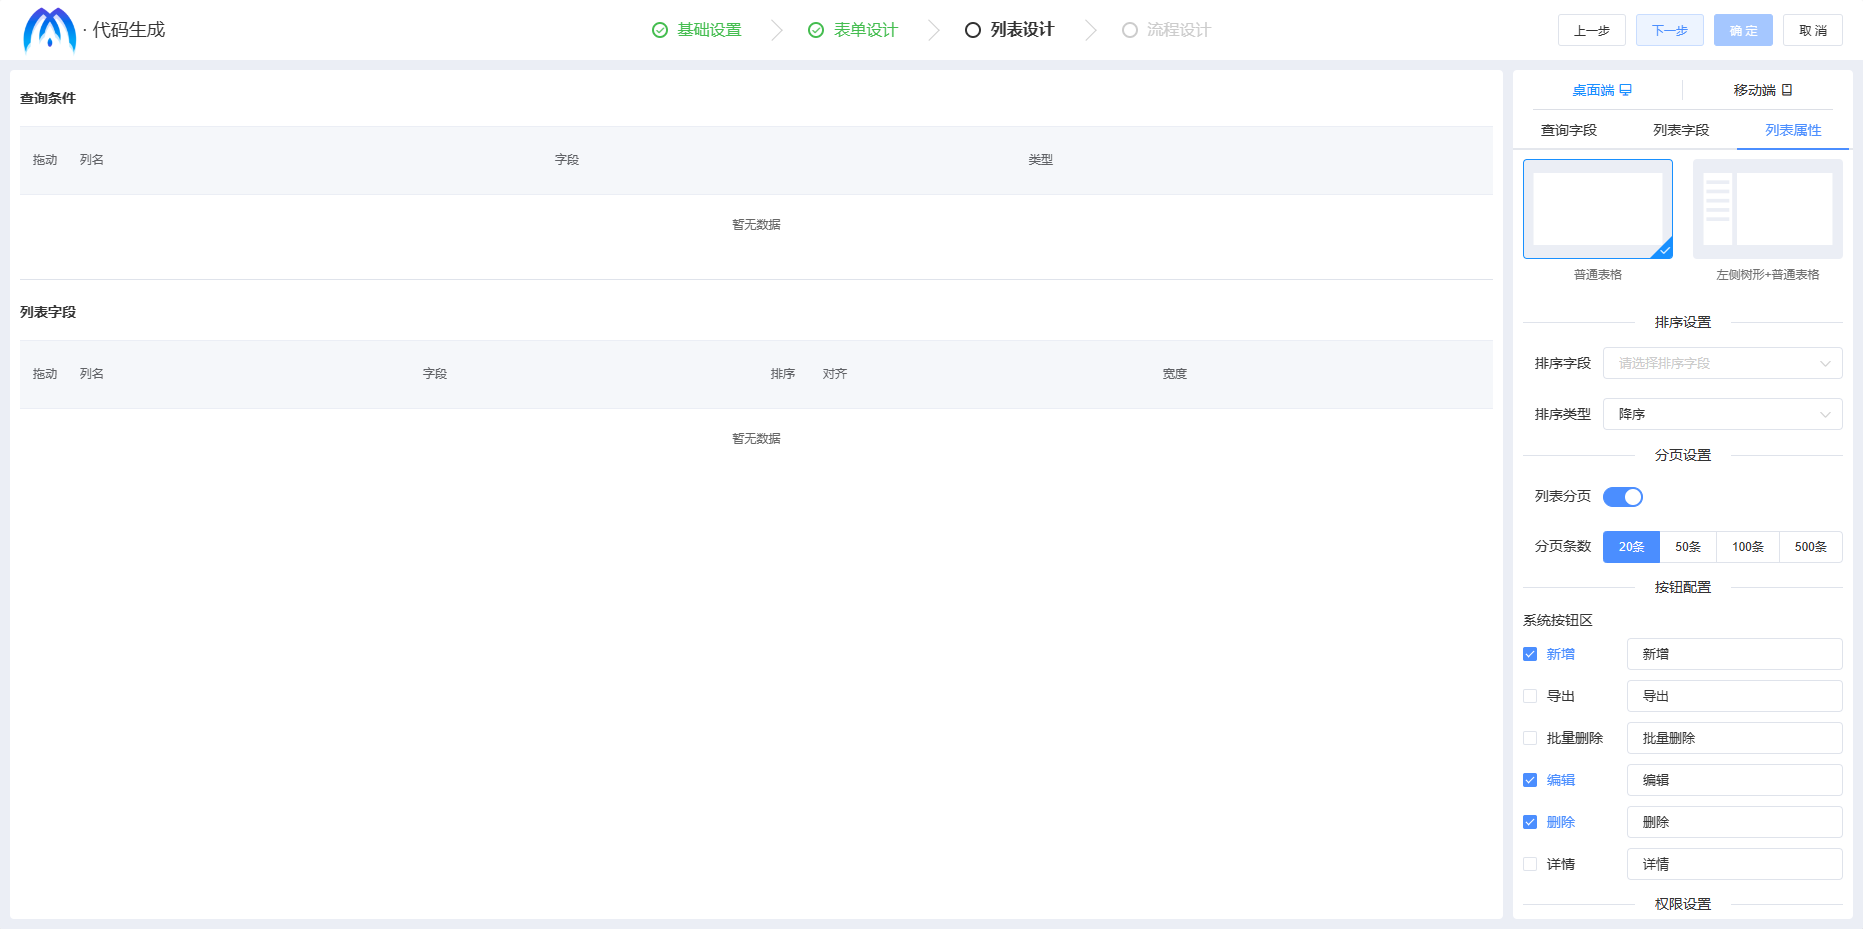Click the 下一步 button
The image size is (1863, 929).
(x=1670, y=30)
